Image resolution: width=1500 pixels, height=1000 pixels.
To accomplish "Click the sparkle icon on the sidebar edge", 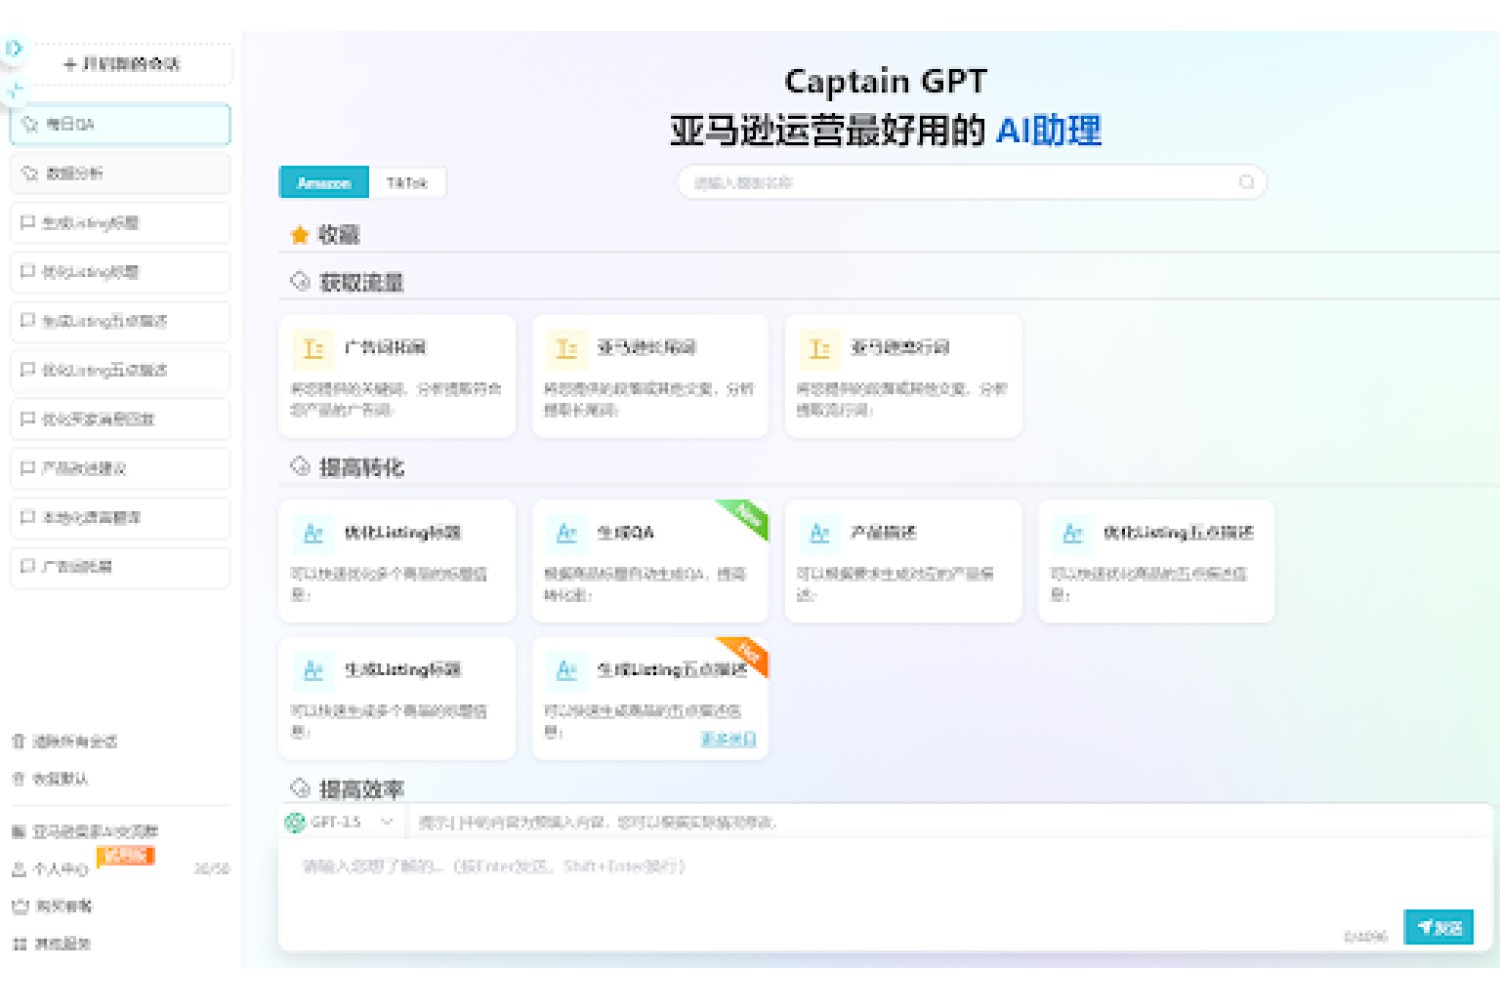I will pyautogui.click(x=14, y=91).
